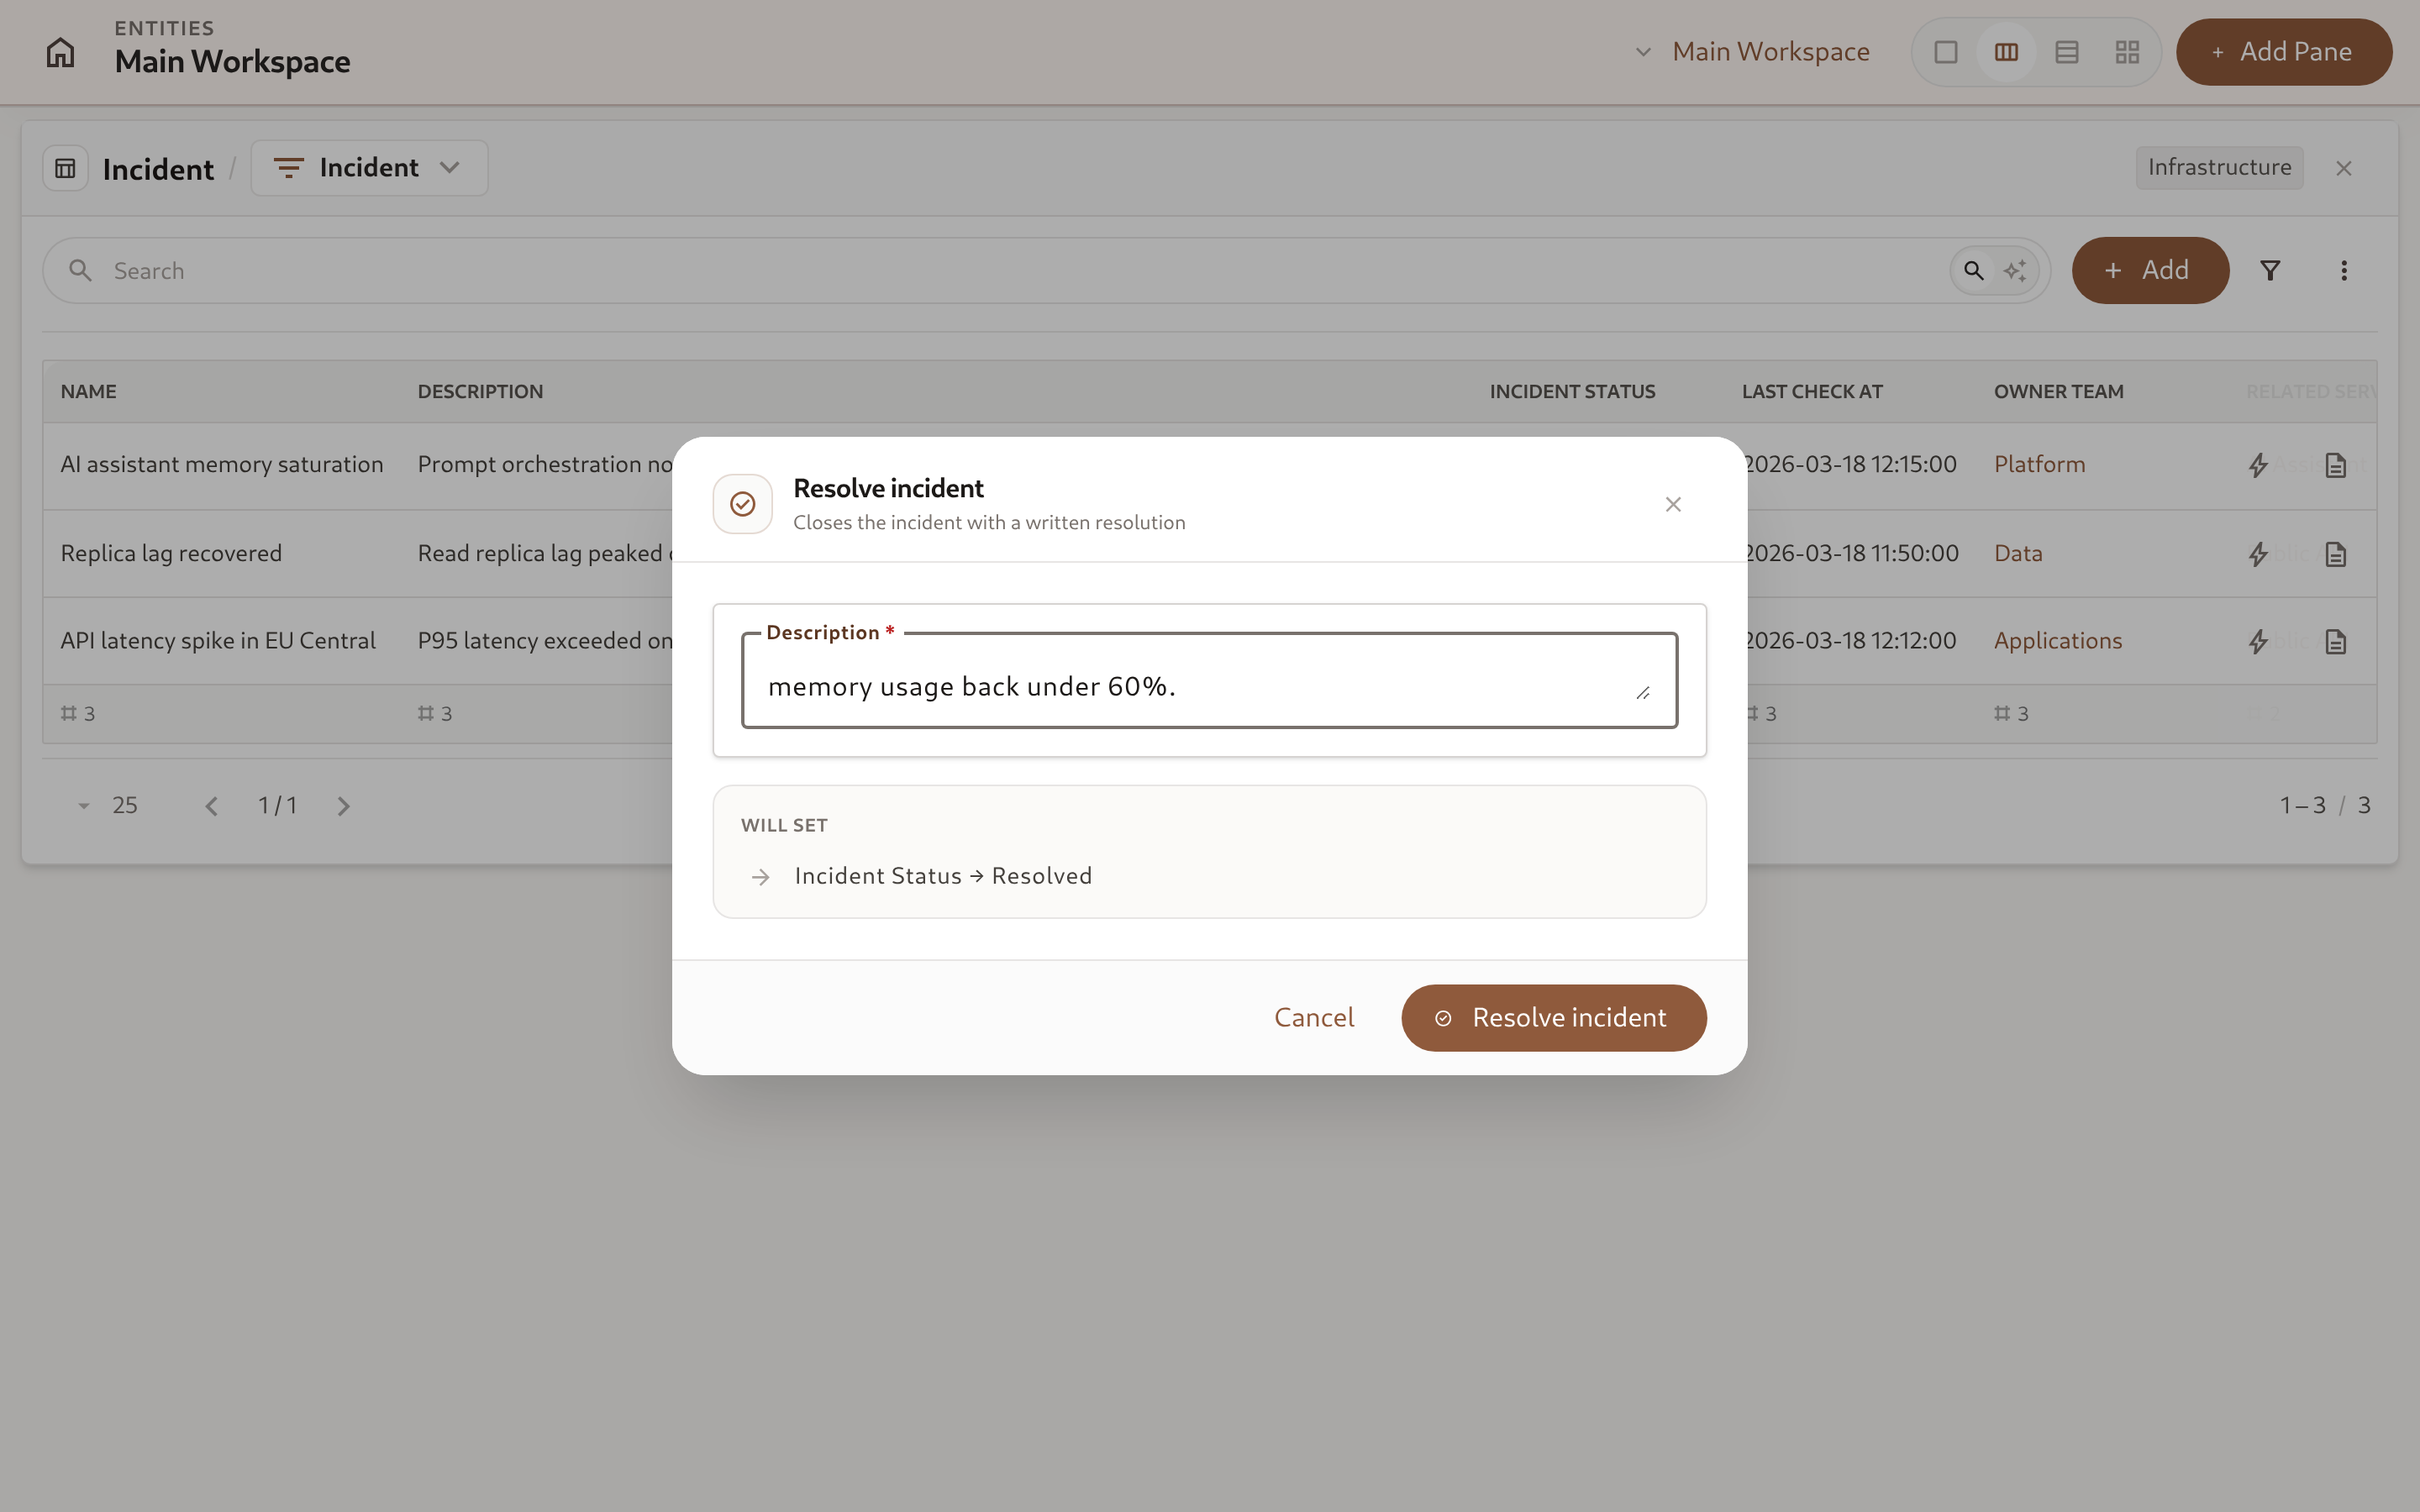Click the Add button
This screenshot has height=1512, width=2420.
(x=2150, y=270)
